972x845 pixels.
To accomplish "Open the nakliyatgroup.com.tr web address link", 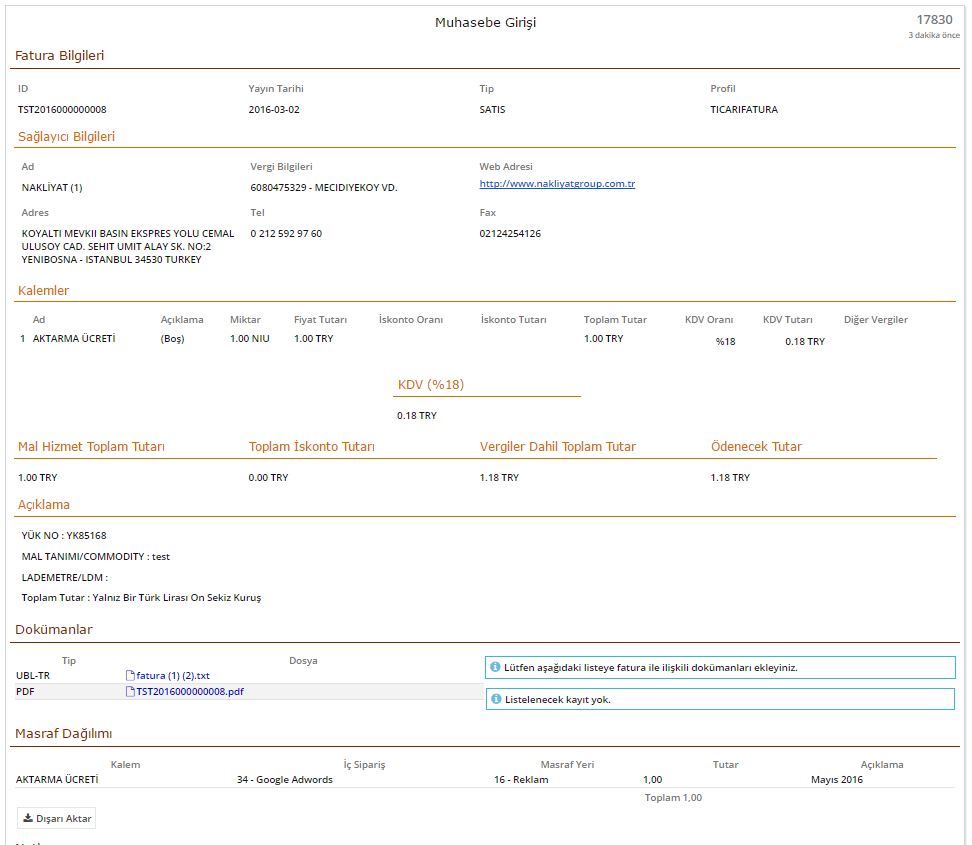I will click(557, 184).
